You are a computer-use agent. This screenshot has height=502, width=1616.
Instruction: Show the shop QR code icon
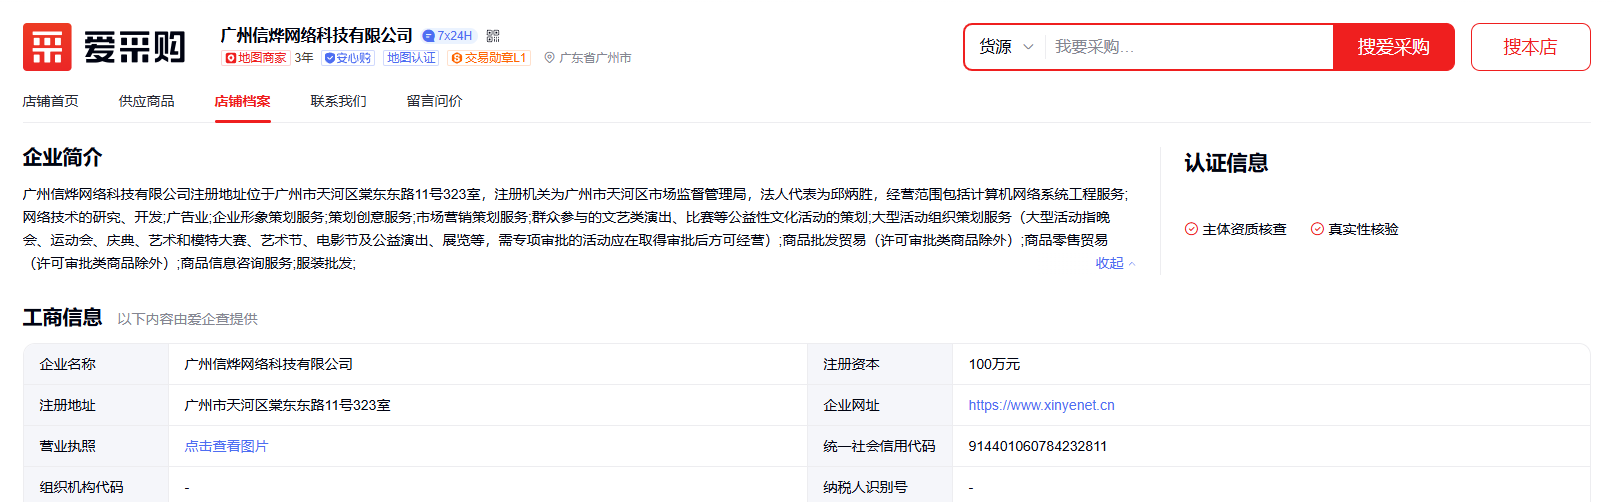(x=493, y=36)
